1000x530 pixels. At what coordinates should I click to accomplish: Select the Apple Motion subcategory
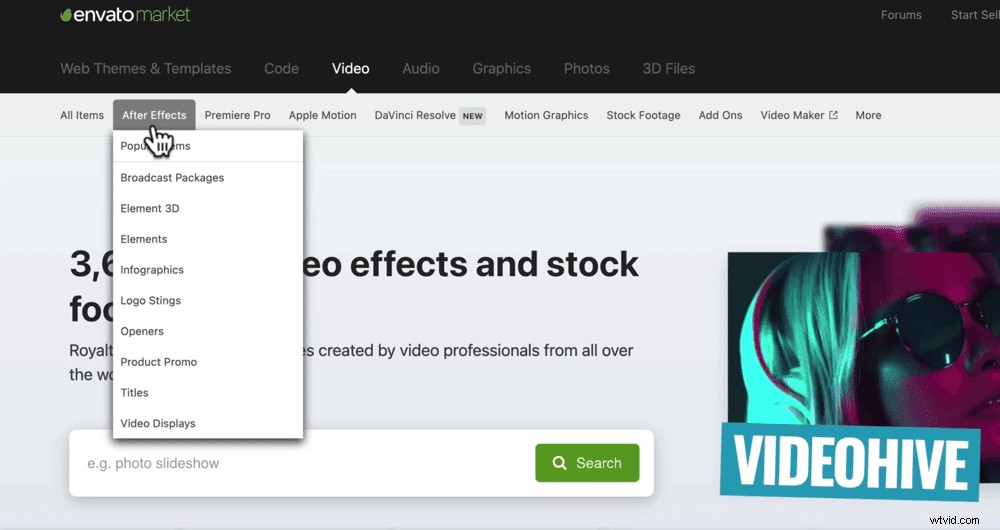pyautogui.click(x=322, y=115)
